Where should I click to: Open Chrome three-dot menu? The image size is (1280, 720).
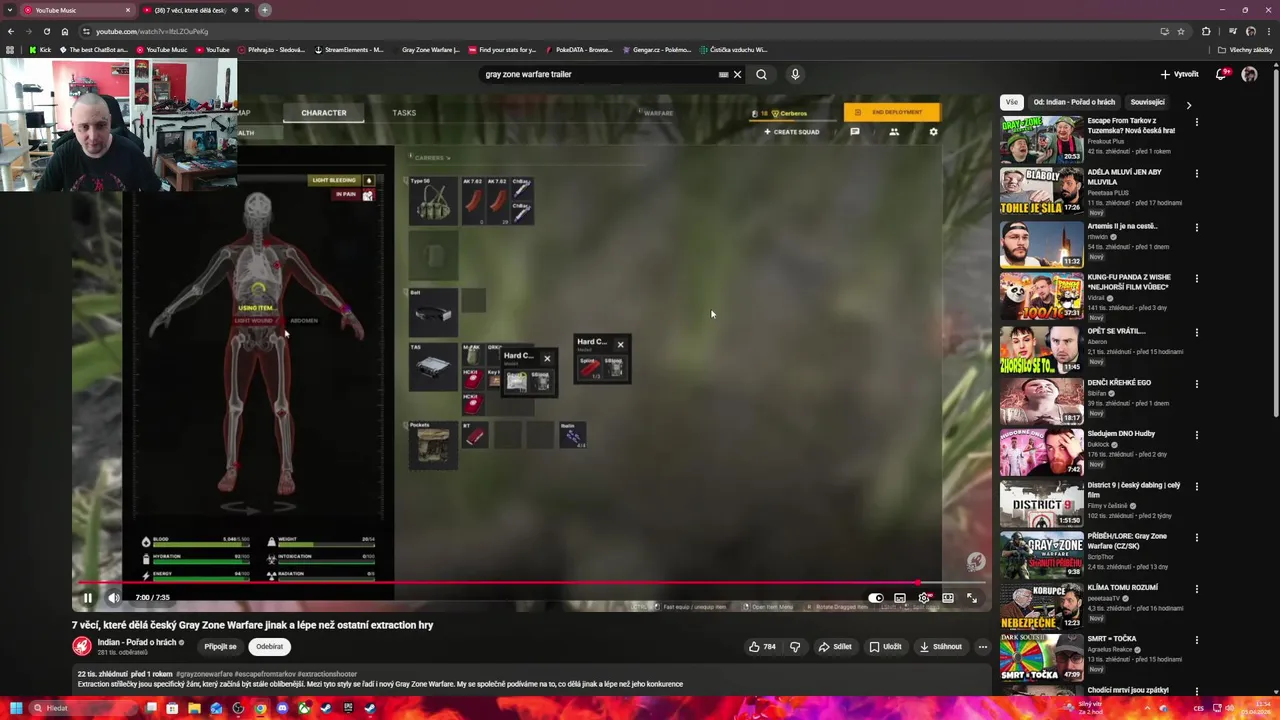[x=1269, y=31]
